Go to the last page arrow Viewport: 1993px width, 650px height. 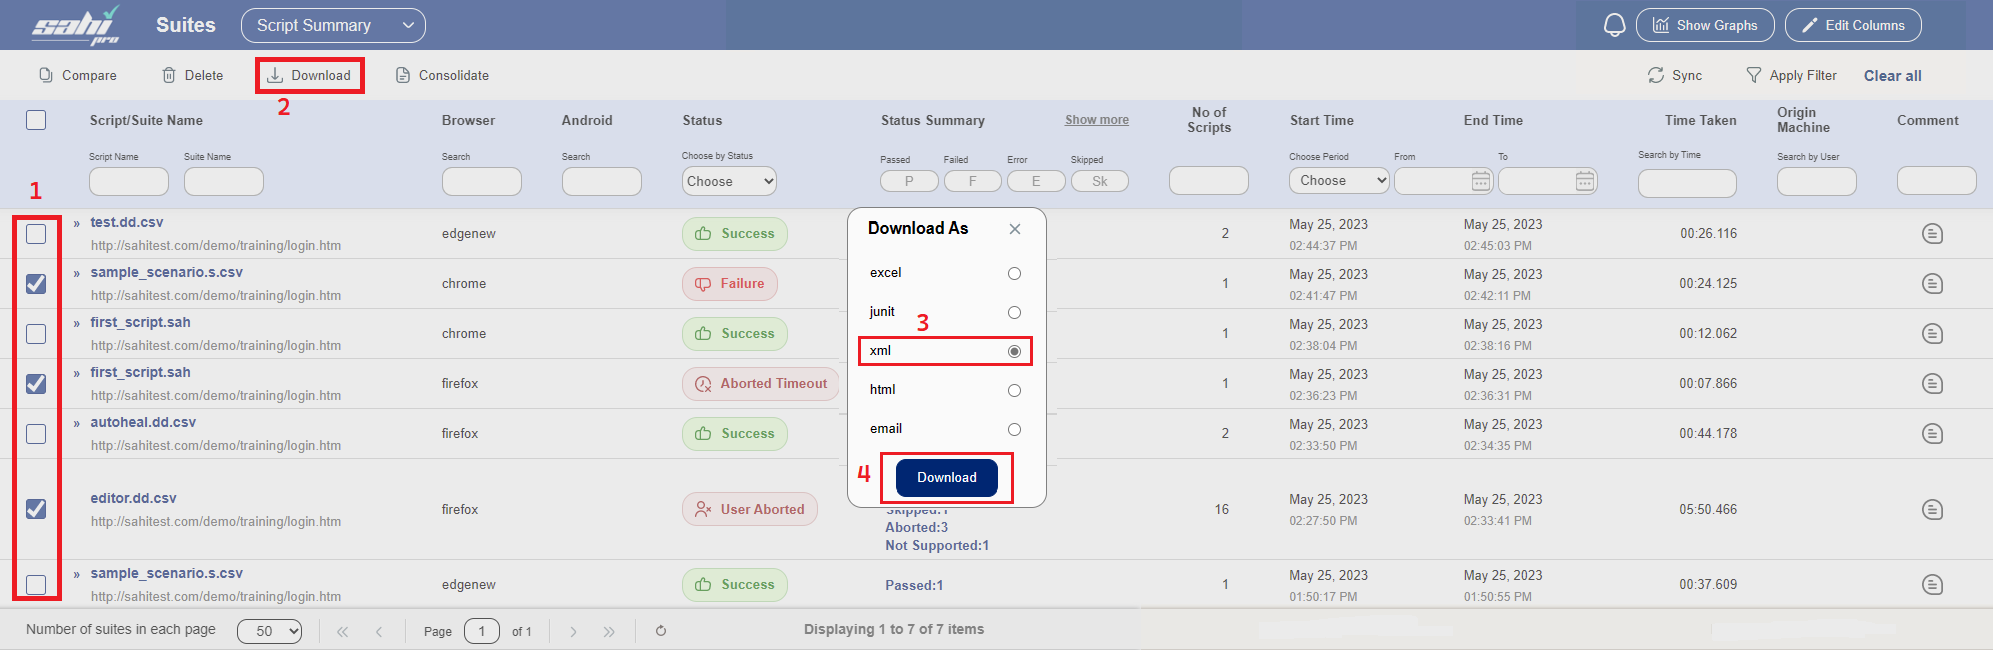609,631
